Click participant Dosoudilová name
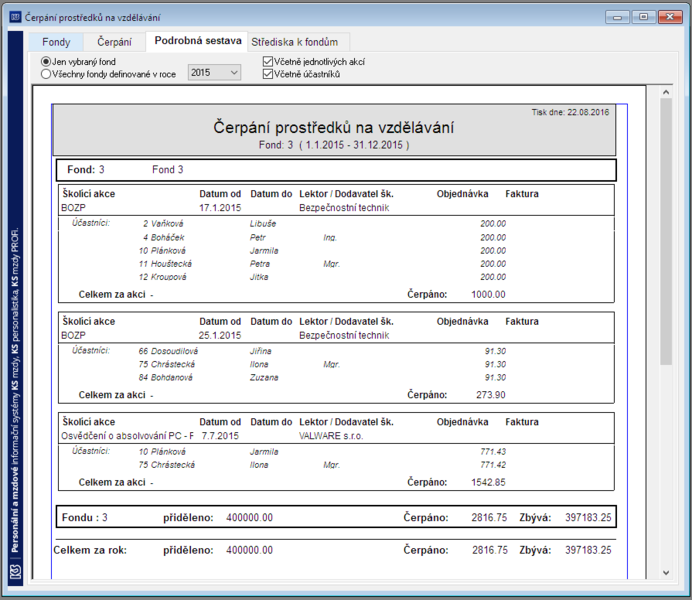 click(x=174, y=351)
